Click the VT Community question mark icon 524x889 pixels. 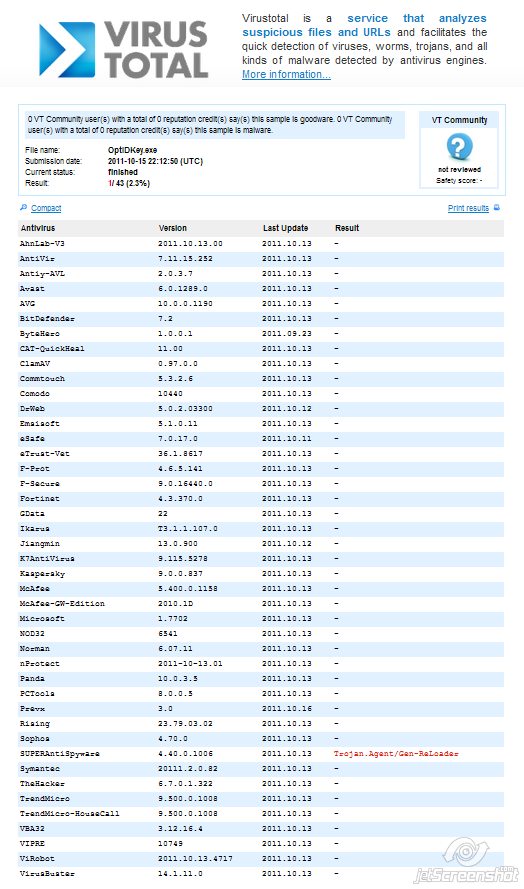(x=459, y=147)
